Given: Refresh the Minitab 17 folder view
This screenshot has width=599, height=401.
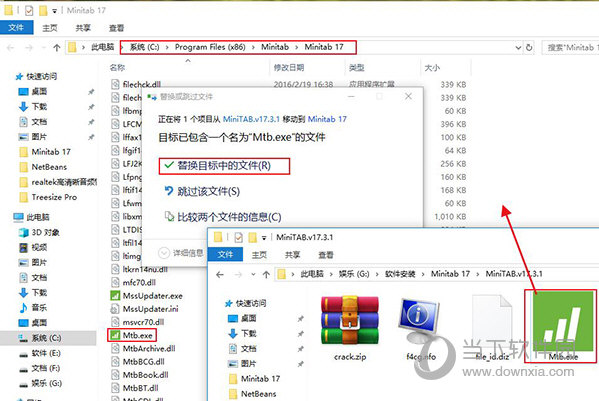Looking at the screenshot, I should [529, 47].
